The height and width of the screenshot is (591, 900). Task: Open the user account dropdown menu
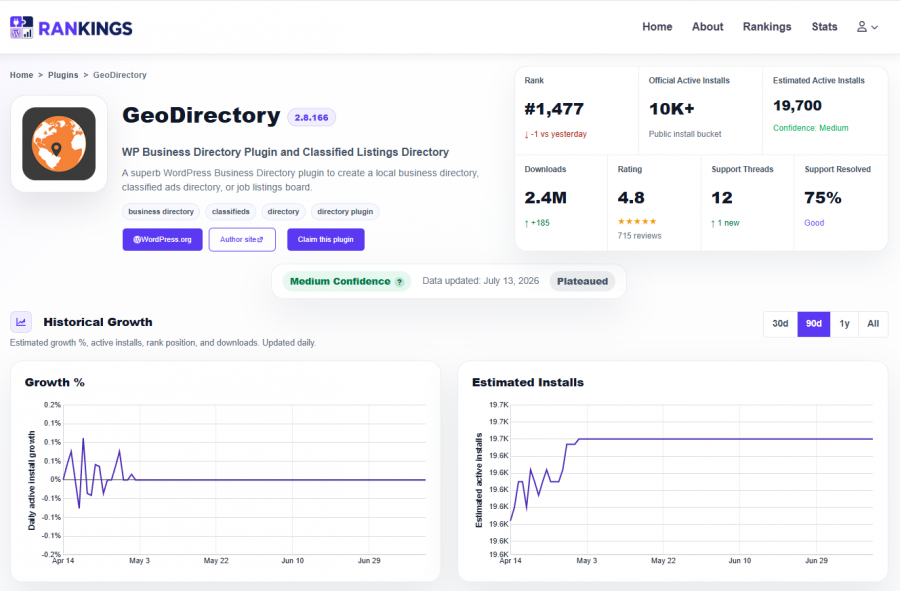click(867, 27)
